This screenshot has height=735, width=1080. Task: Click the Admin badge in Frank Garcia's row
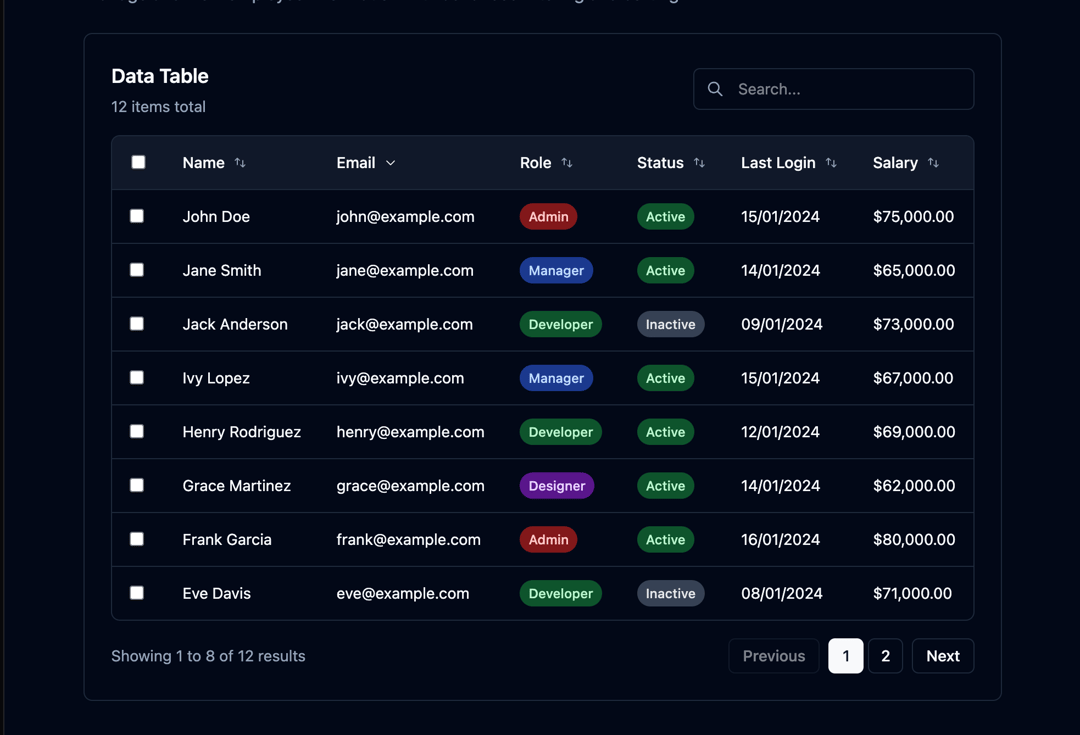pos(548,539)
